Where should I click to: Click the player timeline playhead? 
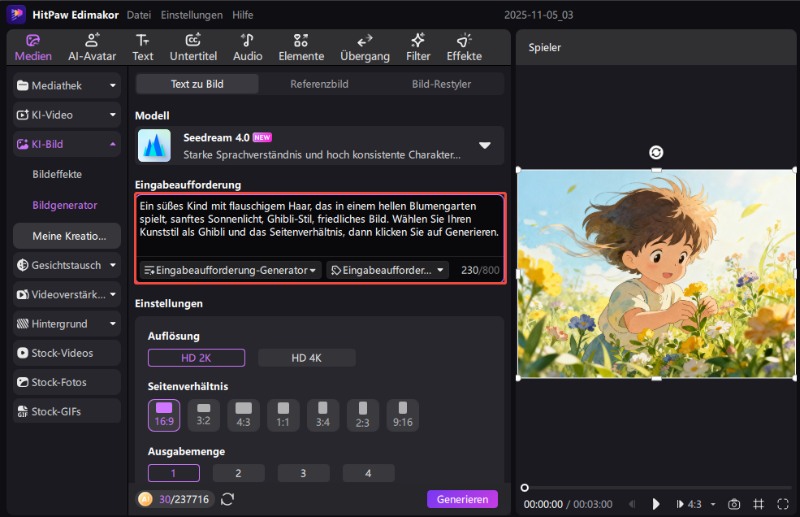click(524, 488)
